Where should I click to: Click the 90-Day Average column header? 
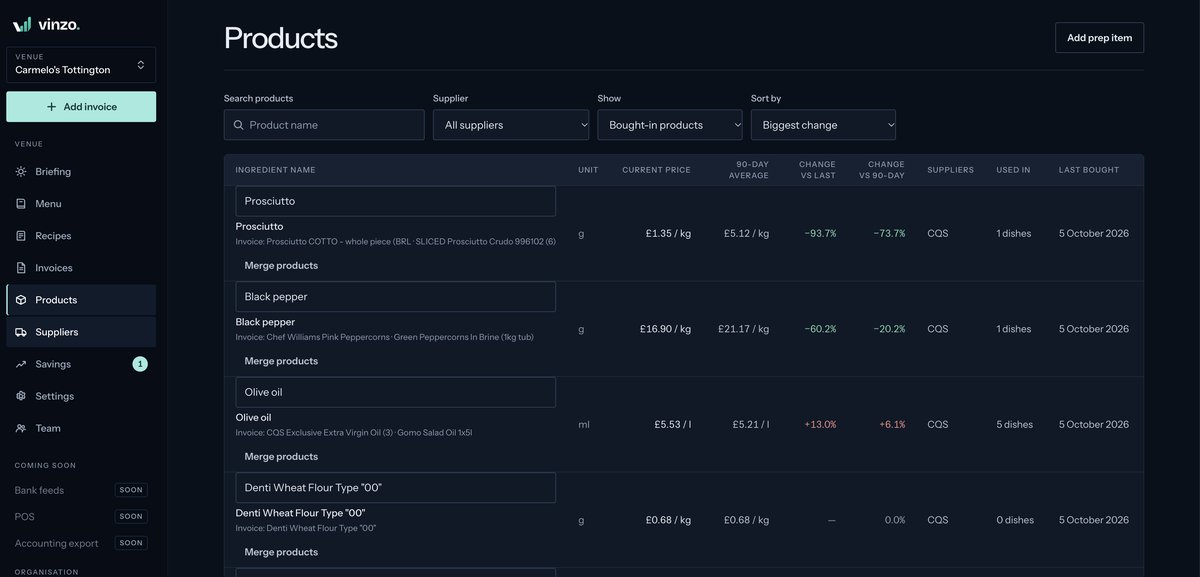coord(749,170)
